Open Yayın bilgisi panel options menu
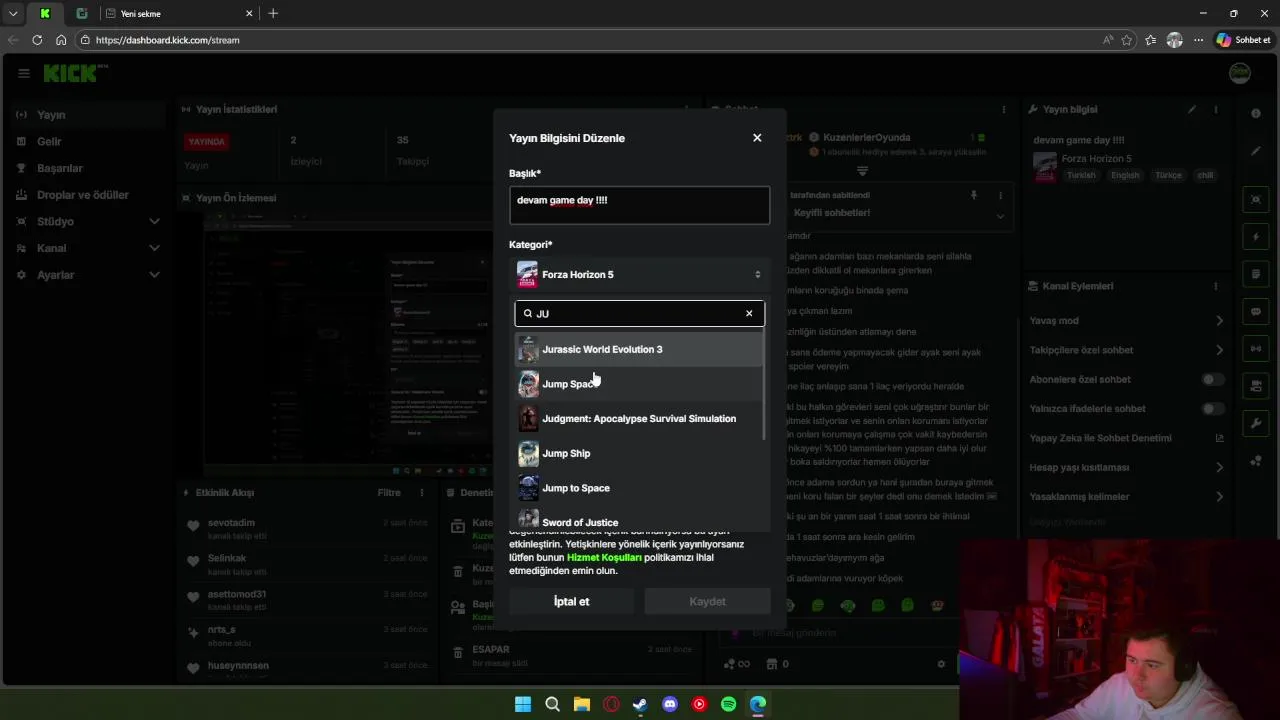 click(1216, 109)
